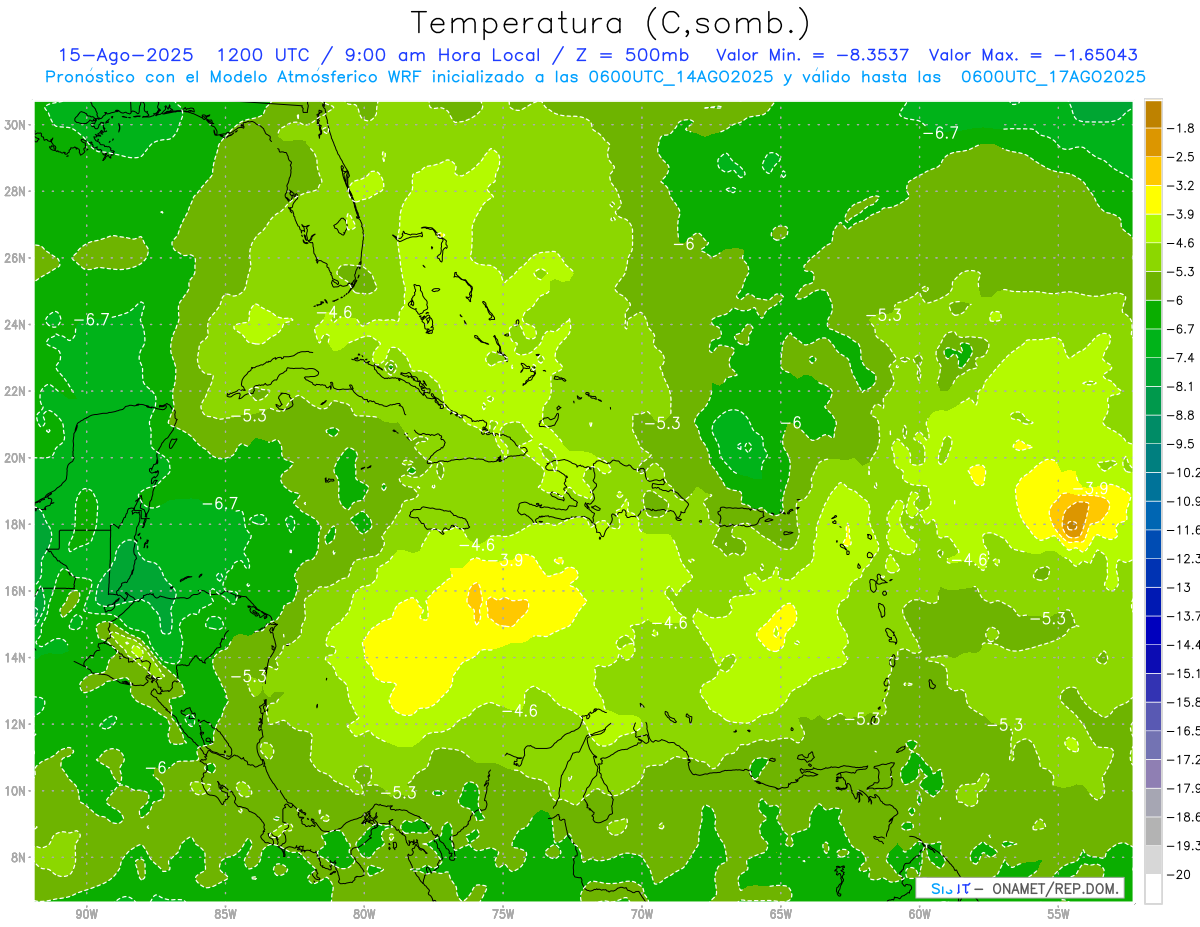The width and height of the screenshot is (1200, 927).
Task: Click the 'Valor Min. = -8.3537' text
Action: pos(813,55)
